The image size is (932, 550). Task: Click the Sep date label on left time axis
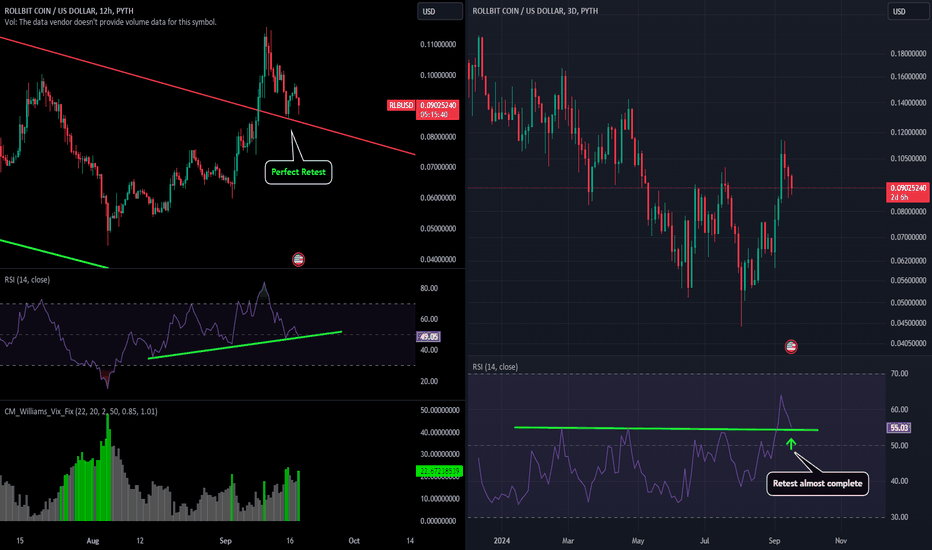[x=225, y=540]
